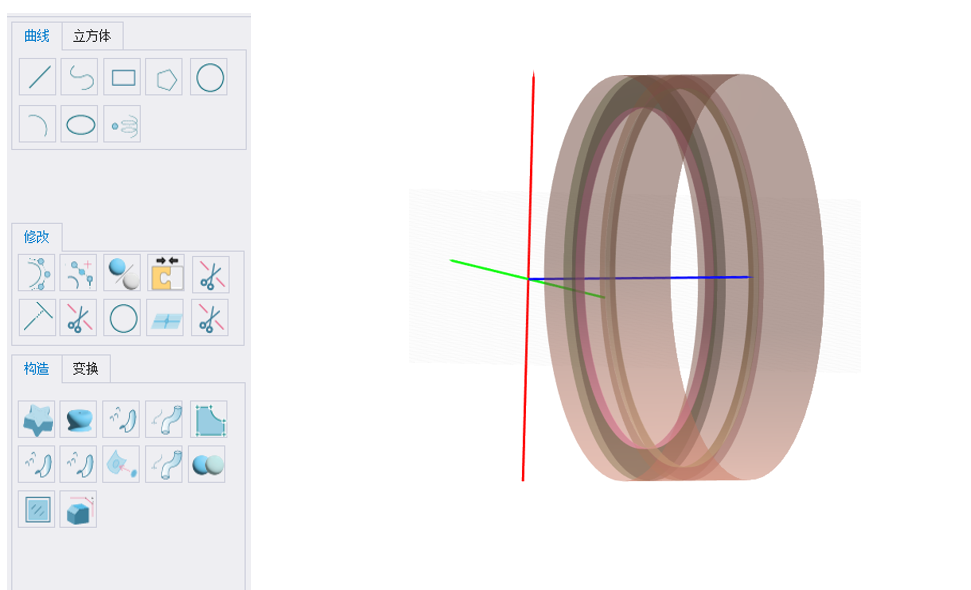Click scissors icon beside the extend line icon
The height and width of the screenshot is (590, 971).
78,318
